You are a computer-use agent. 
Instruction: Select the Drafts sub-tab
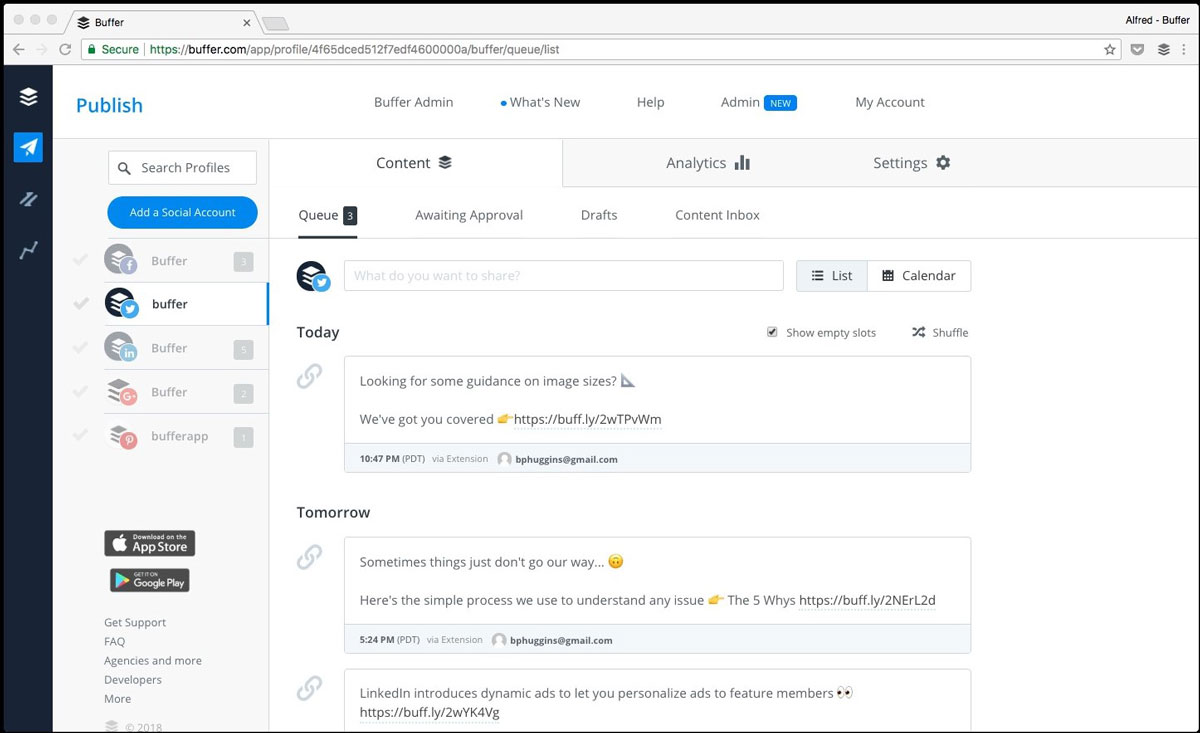[599, 215]
